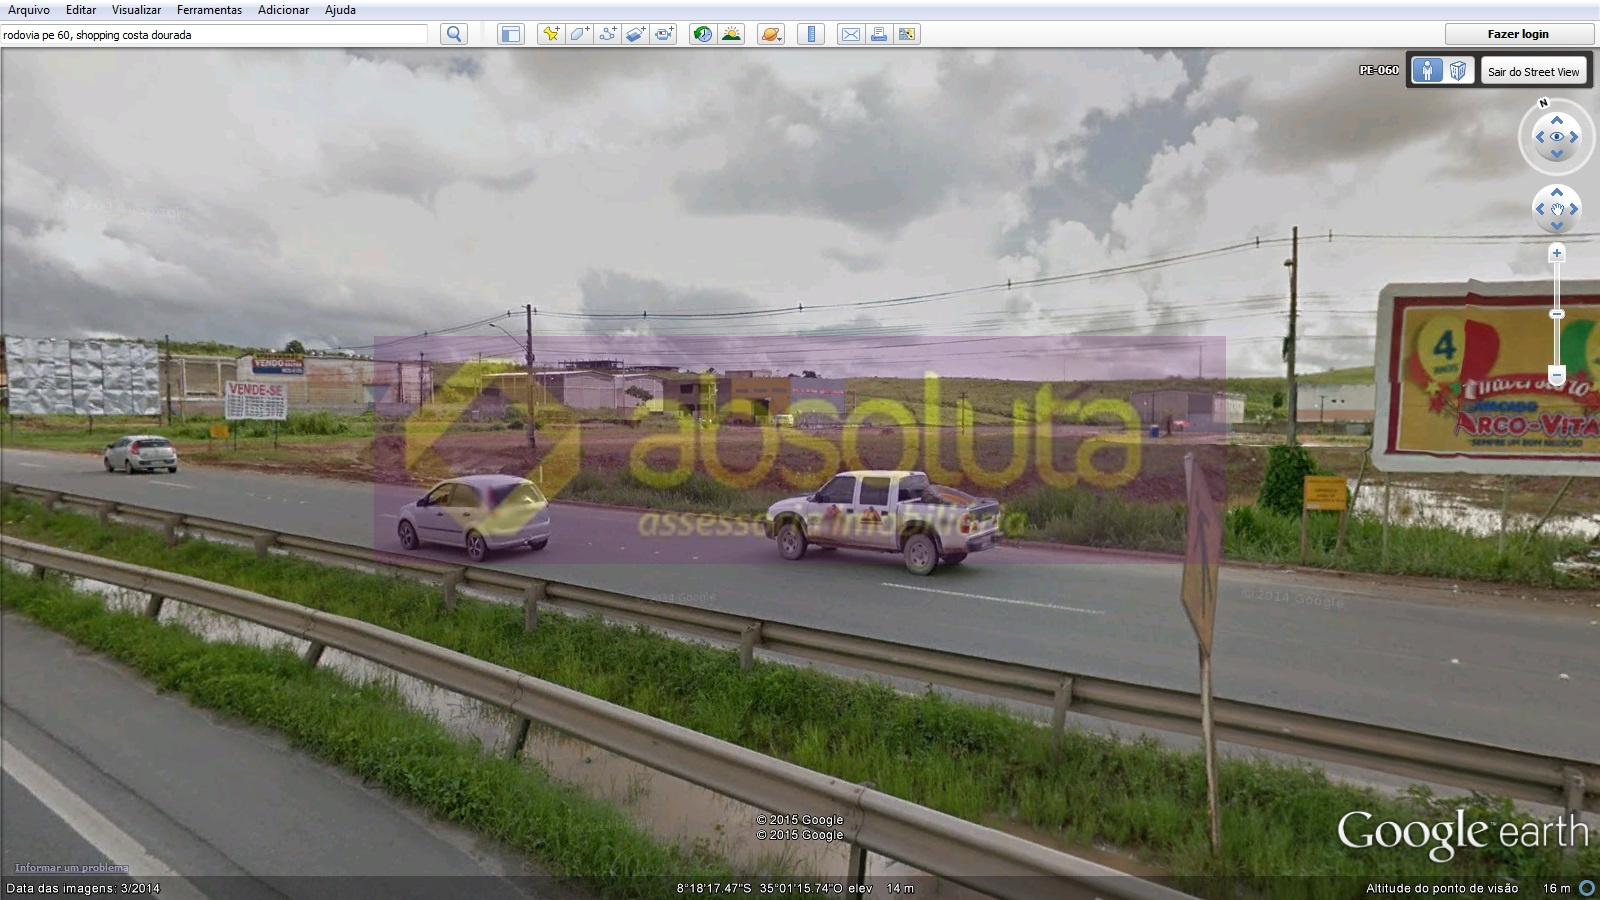Run the search with the magnifier button

(x=454, y=34)
